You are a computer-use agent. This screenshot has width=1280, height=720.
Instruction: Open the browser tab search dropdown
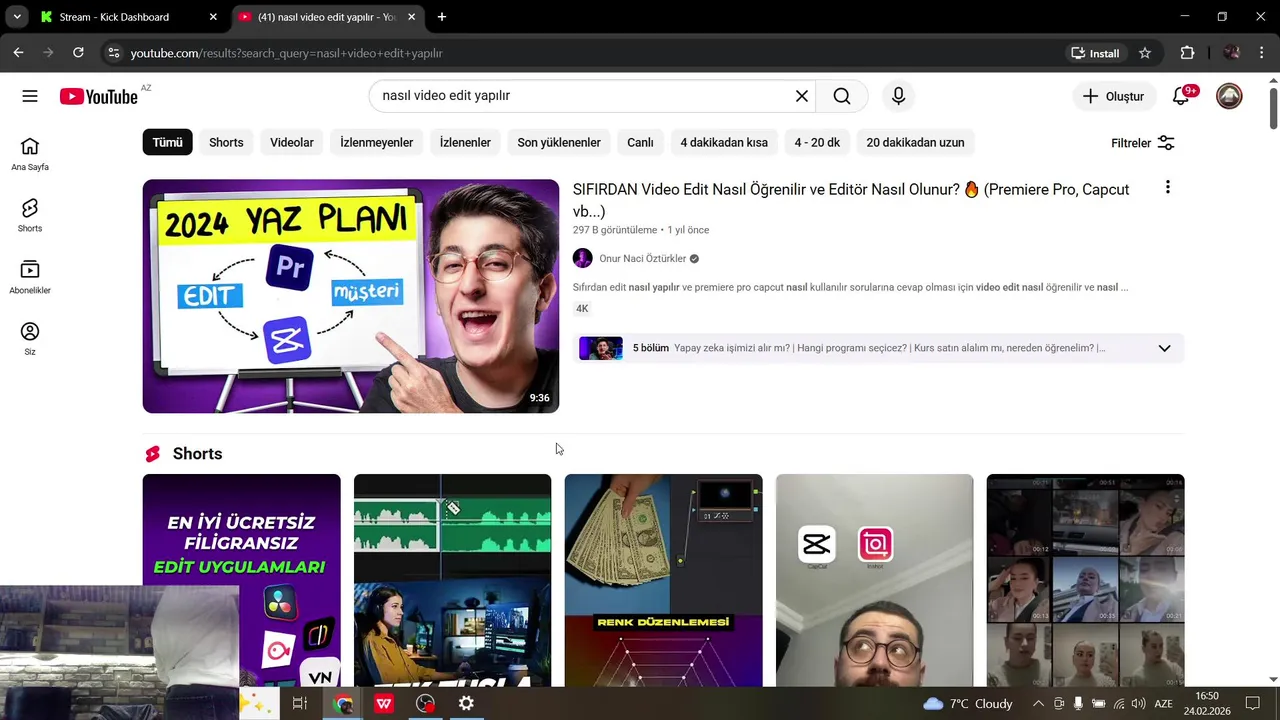(x=17, y=17)
